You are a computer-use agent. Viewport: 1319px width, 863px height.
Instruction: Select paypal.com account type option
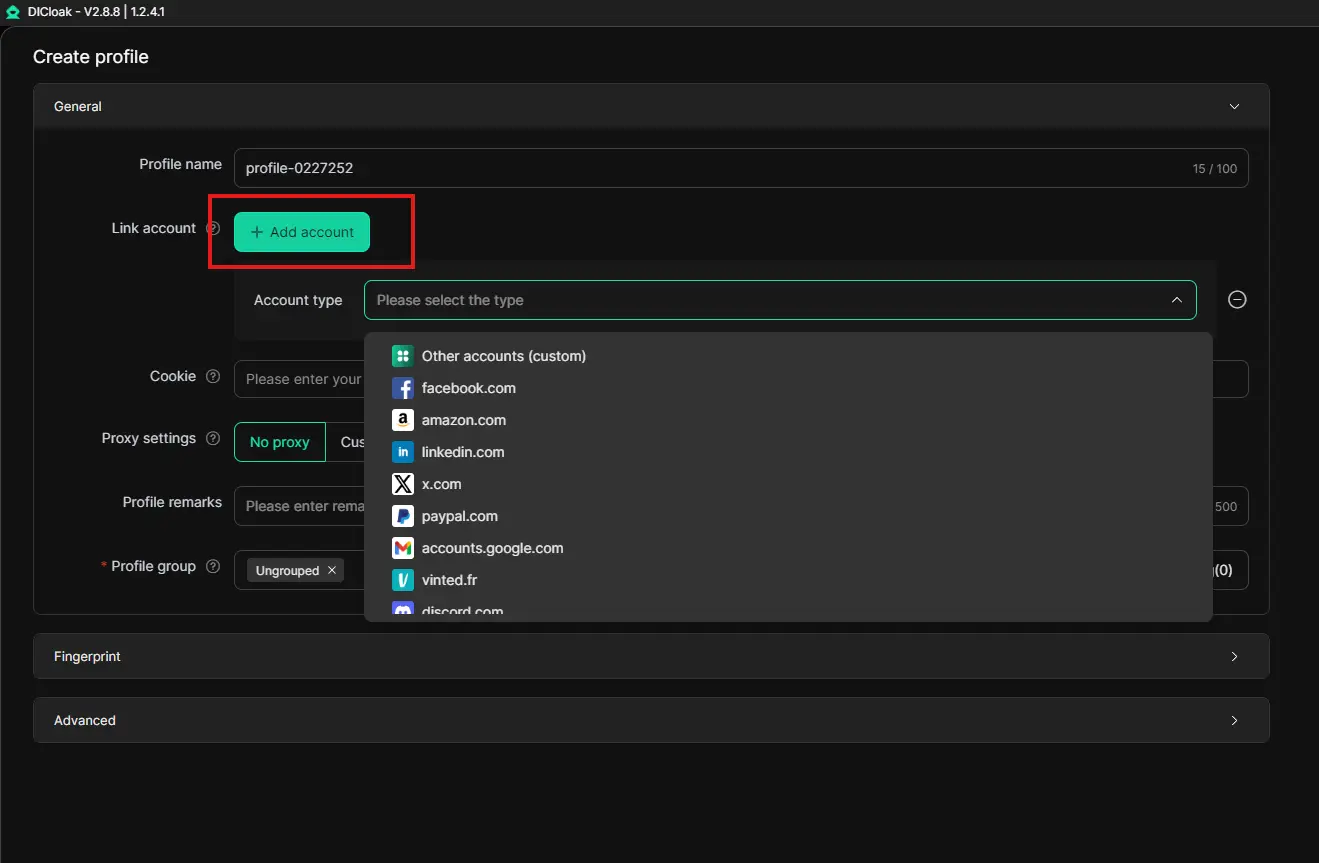[459, 516]
